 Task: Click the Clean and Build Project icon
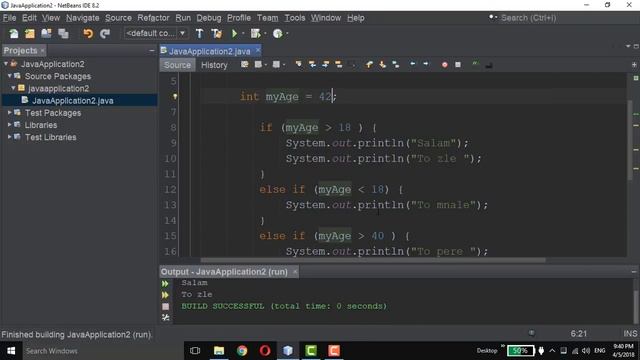click(x=216, y=33)
